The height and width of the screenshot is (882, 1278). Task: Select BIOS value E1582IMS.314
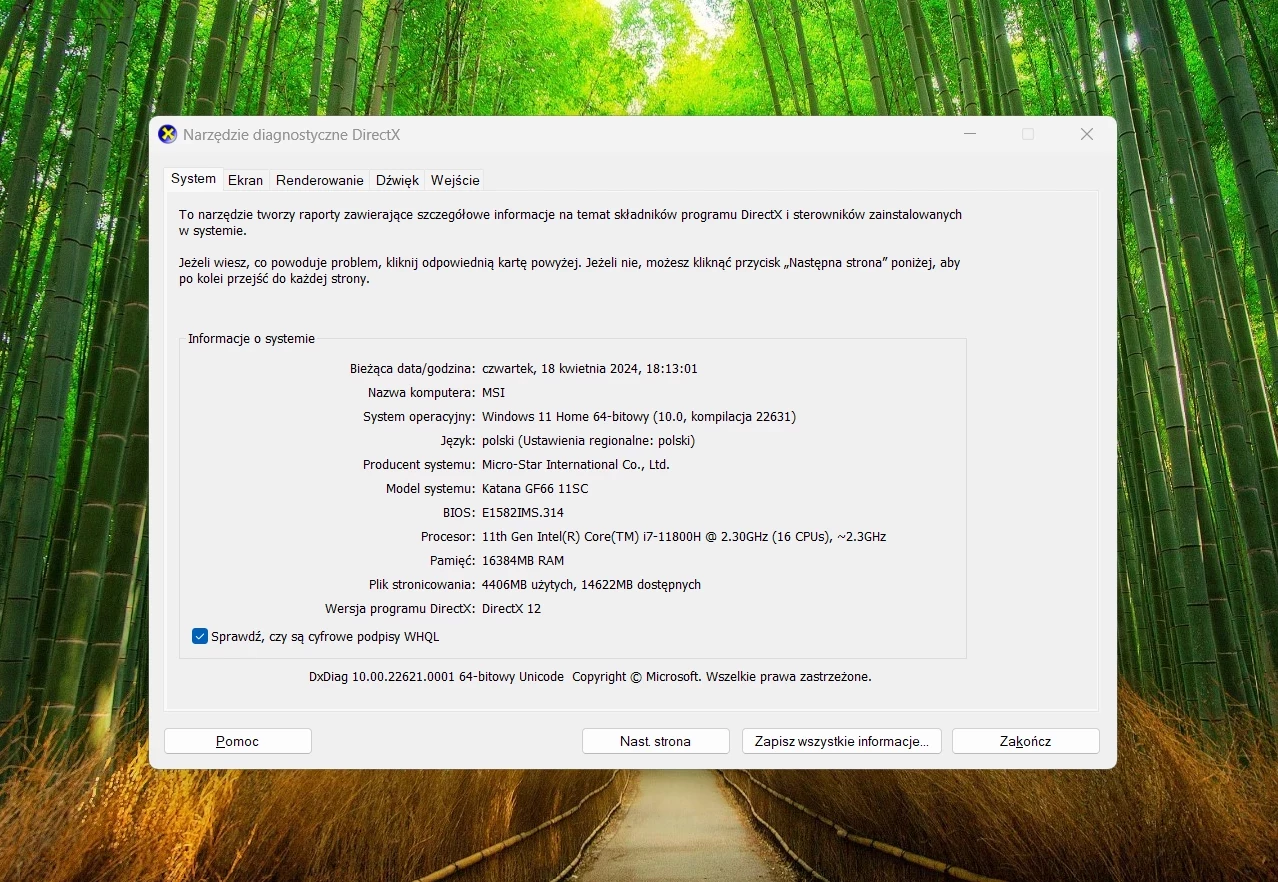pyautogui.click(x=523, y=512)
